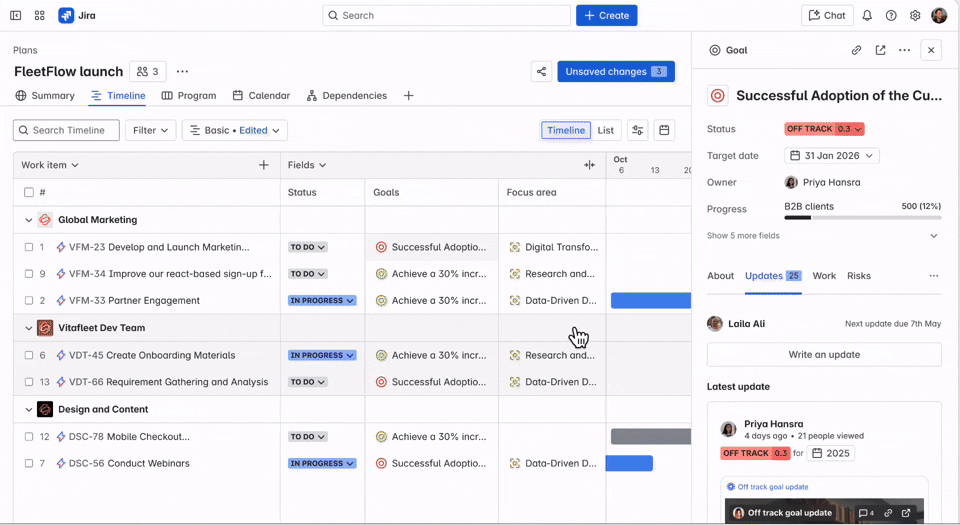Open the goal Off Track status dropdown
The width and height of the screenshot is (960, 525).
pyautogui.click(x=824, y=129)
